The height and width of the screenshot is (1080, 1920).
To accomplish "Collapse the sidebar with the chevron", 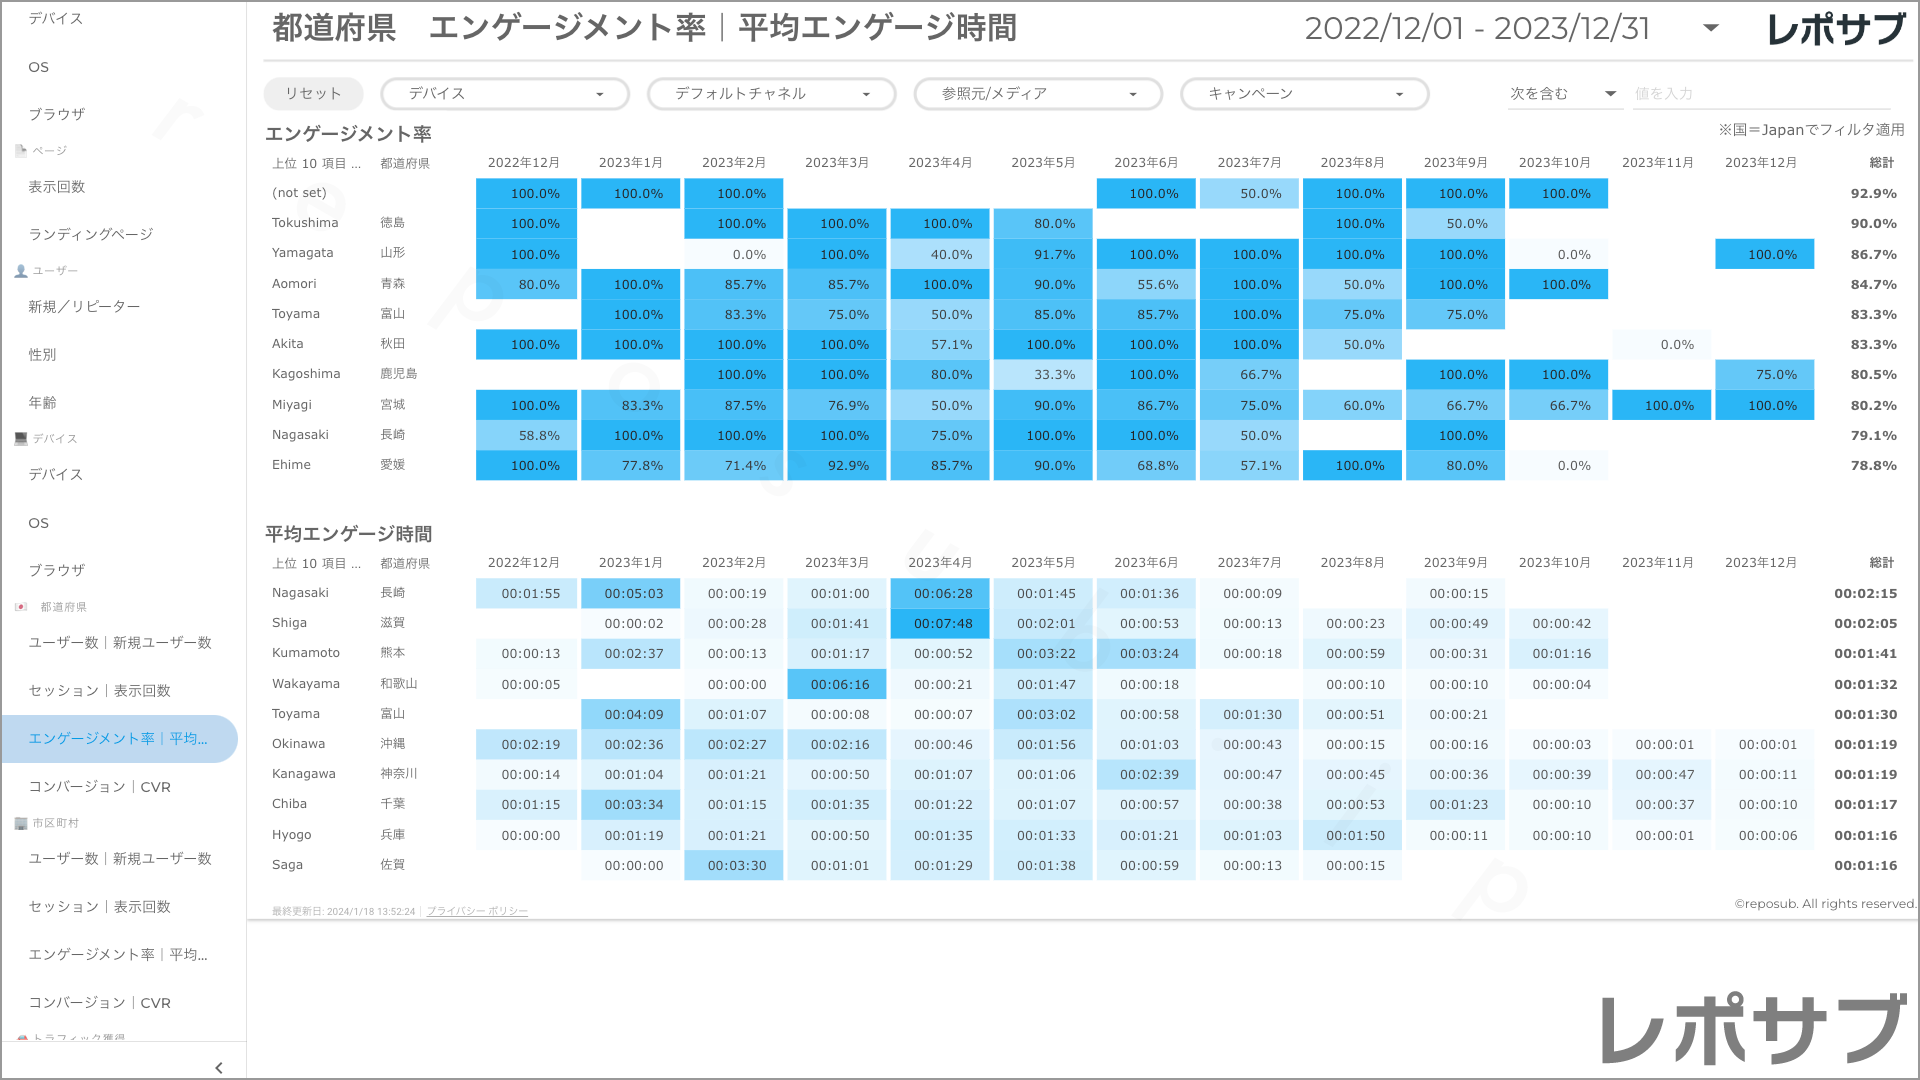I will pos(219,1067).
